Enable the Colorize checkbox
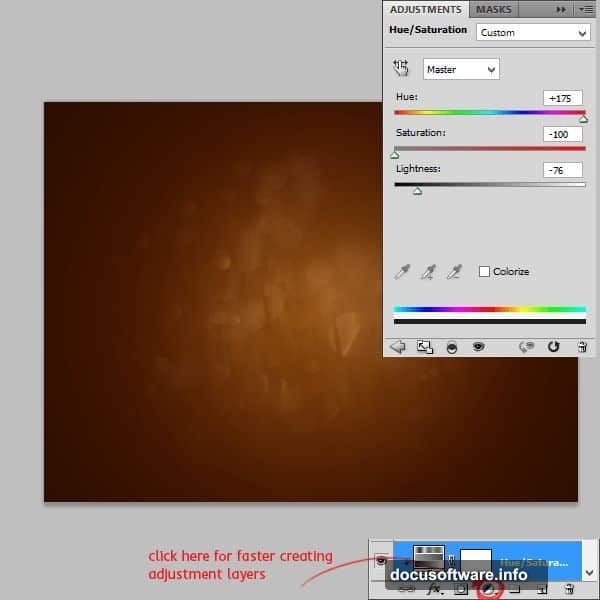The width and height of the screenshot is (600, 600). [485, 272]
